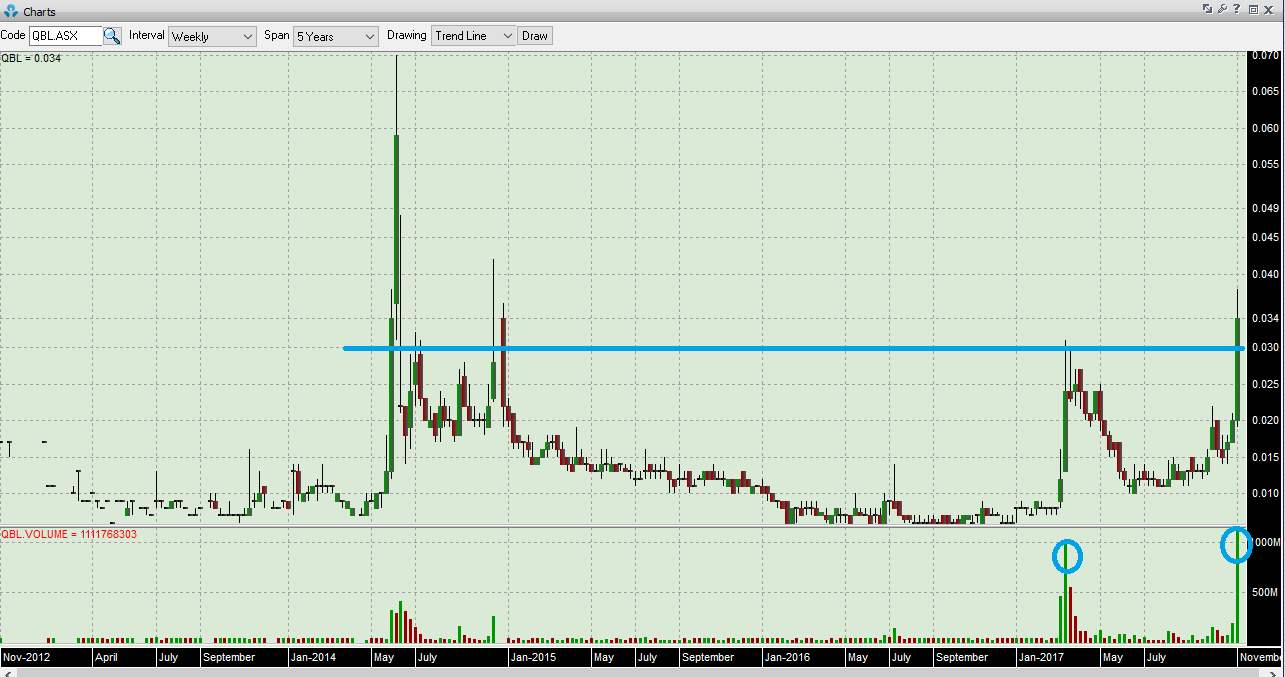This screenshot has height=677, width=1285.
Task: Click the 0.065 price axis label
Action: coord(1265,91)
